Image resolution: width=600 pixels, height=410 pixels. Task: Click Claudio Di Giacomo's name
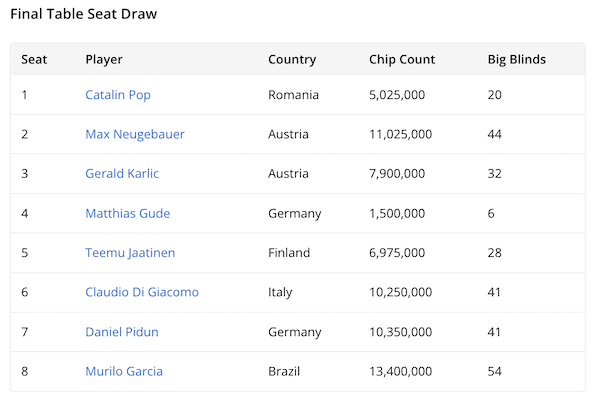coord(142,292)
